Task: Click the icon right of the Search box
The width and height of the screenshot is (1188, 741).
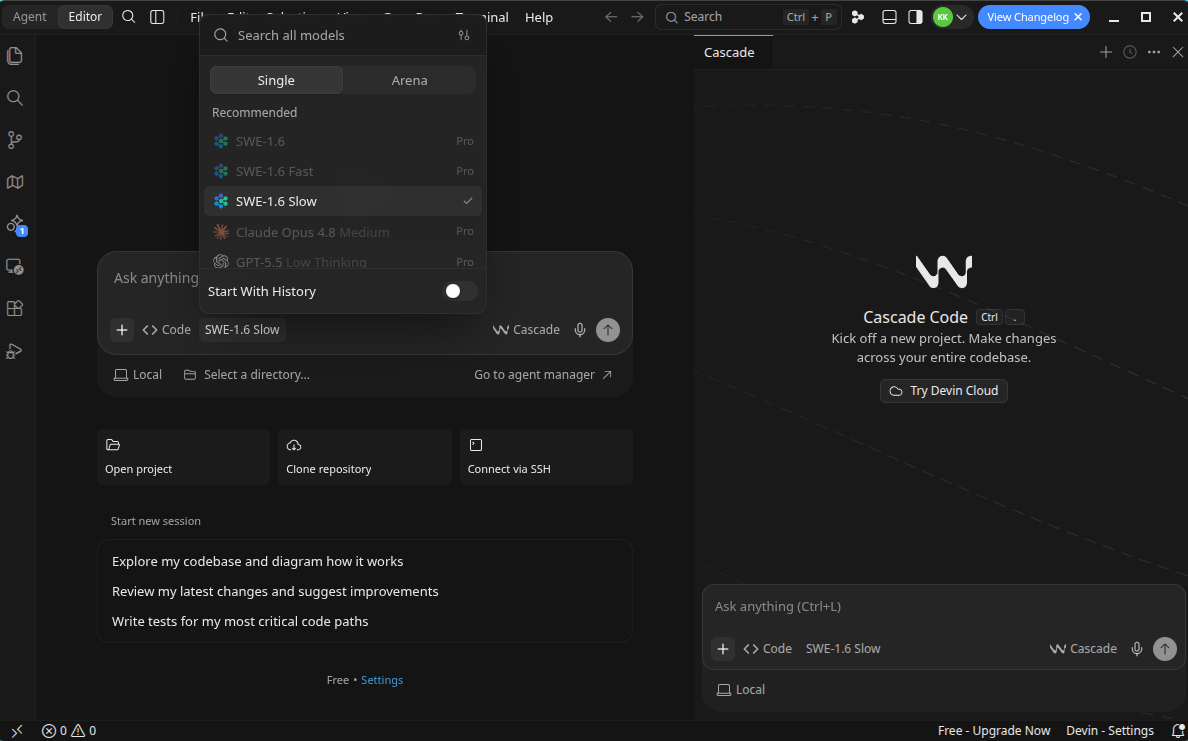Action: (858, 17)
